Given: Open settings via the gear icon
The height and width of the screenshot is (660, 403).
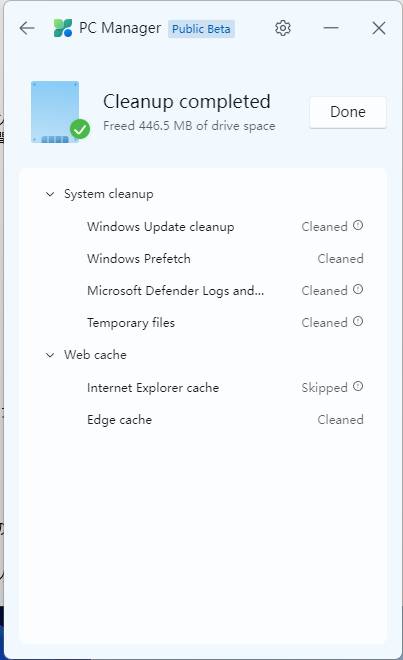Looking at the screenshot, I should pos(283,28).
